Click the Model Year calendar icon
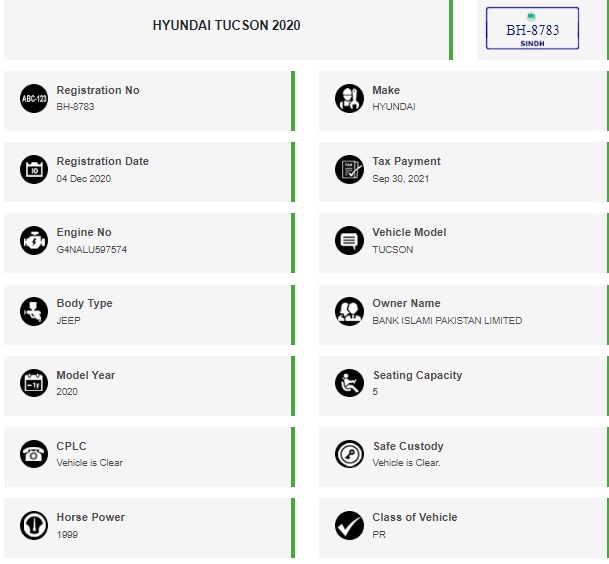This screenshot has width=609, height=564. pos(33,383)
